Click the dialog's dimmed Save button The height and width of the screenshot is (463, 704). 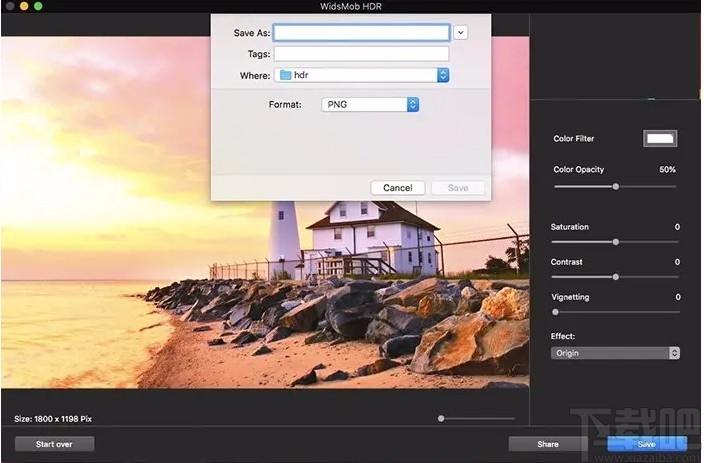click(458, 188)
